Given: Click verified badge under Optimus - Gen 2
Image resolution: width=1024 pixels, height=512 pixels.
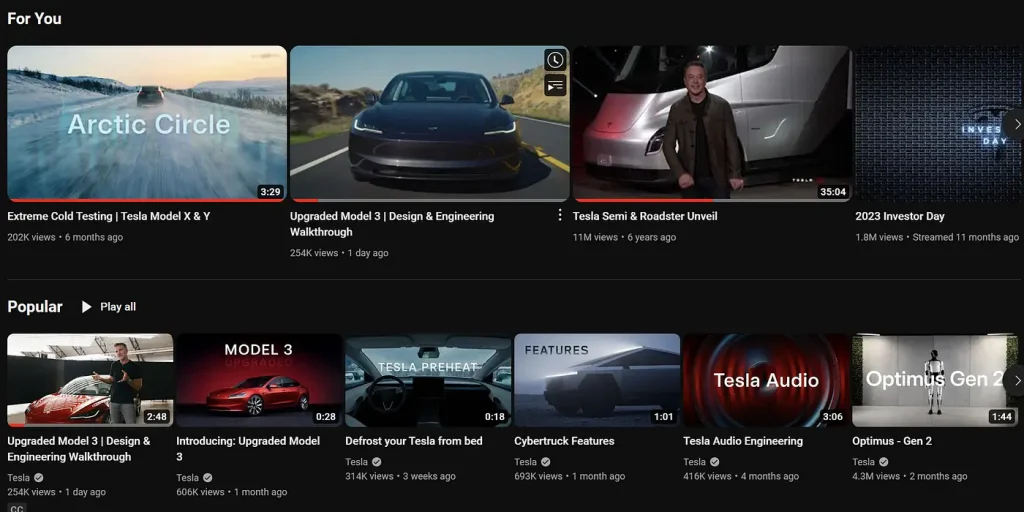Looking at the screenshot, I should click(x=884, y=462).
